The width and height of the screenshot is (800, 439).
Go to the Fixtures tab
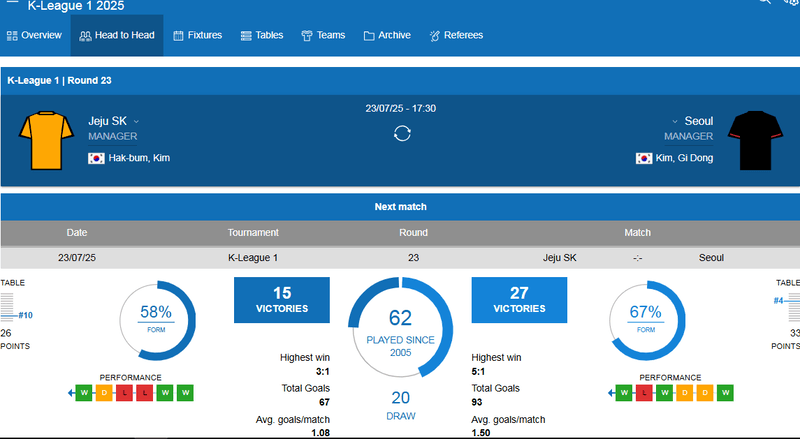197,35
